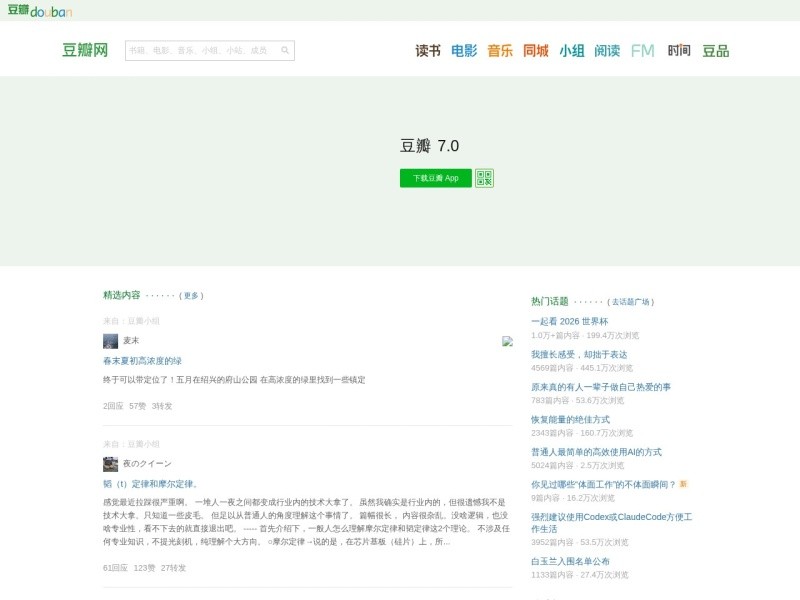Open topic 原来真的有人一辈子做自己热爱的事

click(x=601, y=387)
